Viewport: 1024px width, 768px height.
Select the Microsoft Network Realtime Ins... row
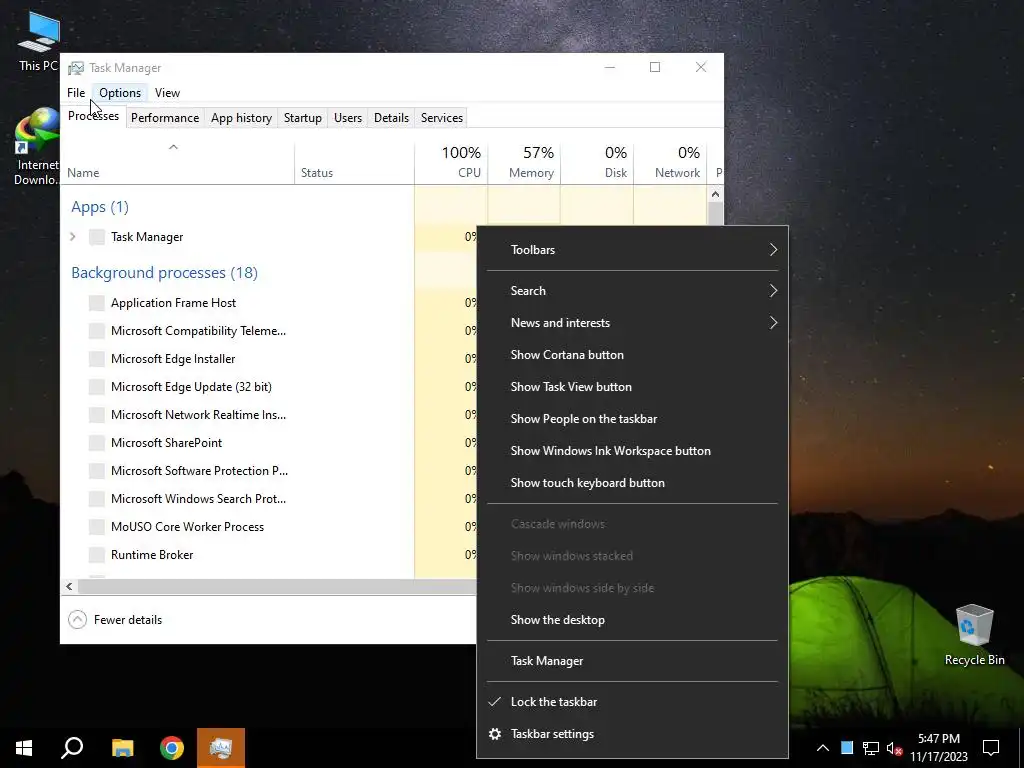pos(268,415)
